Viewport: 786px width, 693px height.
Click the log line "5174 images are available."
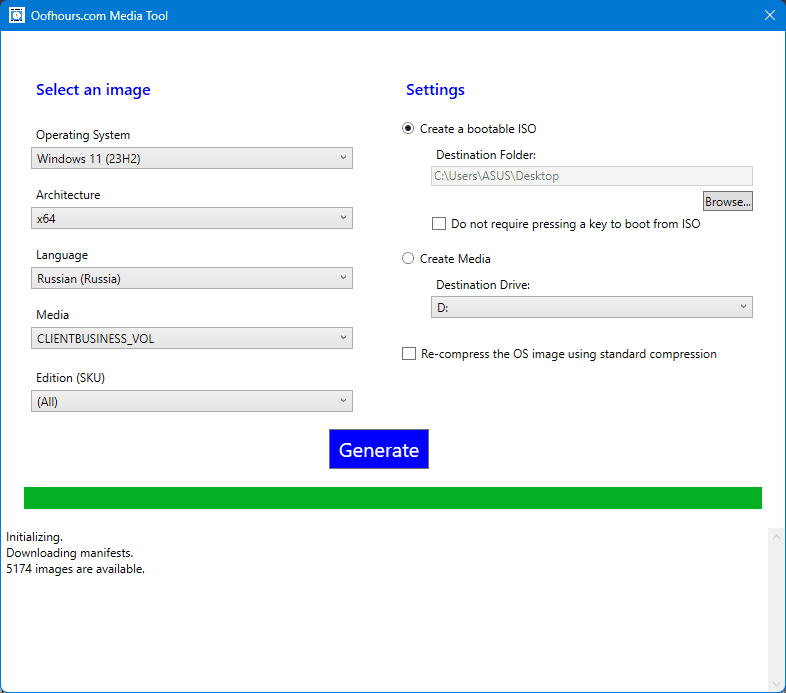click(76, 569)
